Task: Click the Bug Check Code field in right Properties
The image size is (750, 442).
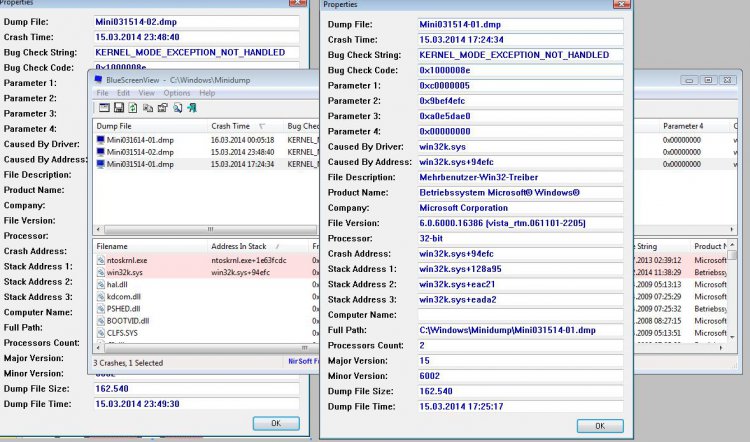Action: coord(520,70)
